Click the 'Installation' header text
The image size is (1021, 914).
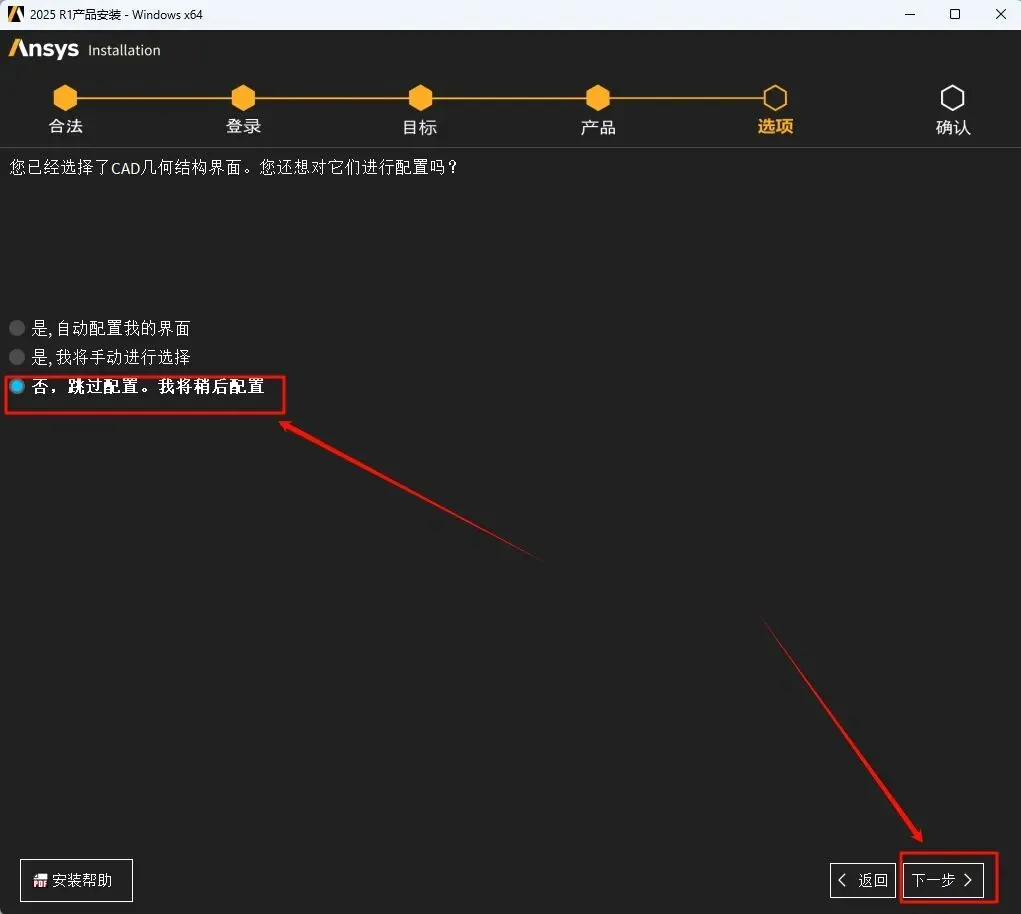coord(124,50)
